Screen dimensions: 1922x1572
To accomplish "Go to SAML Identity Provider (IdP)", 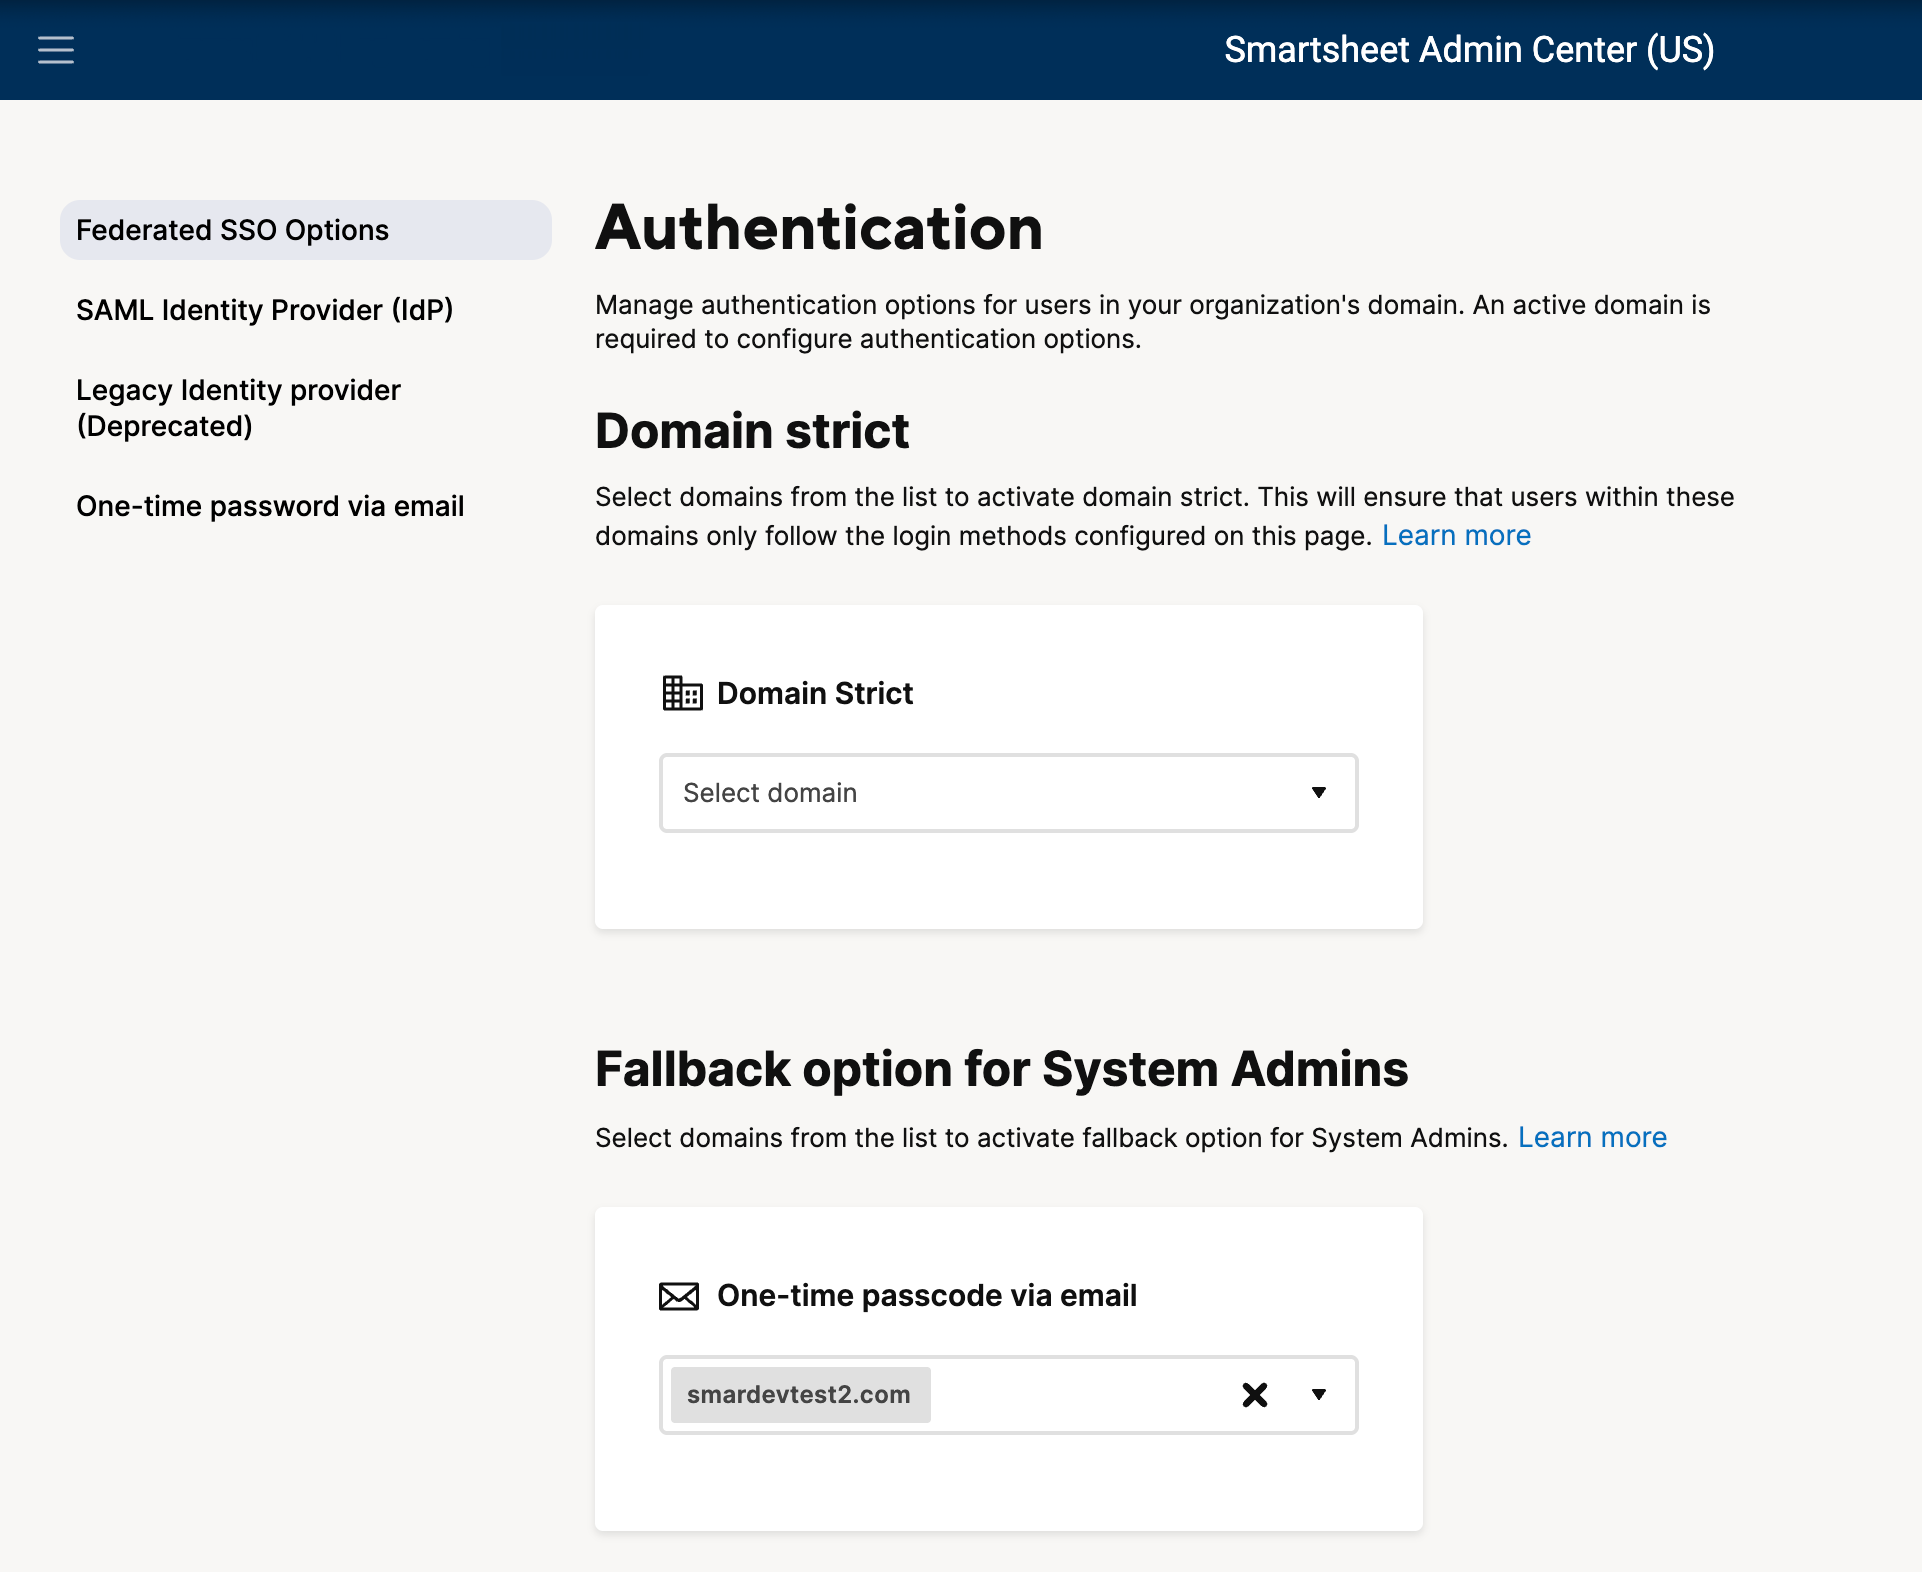I will 265,310.
